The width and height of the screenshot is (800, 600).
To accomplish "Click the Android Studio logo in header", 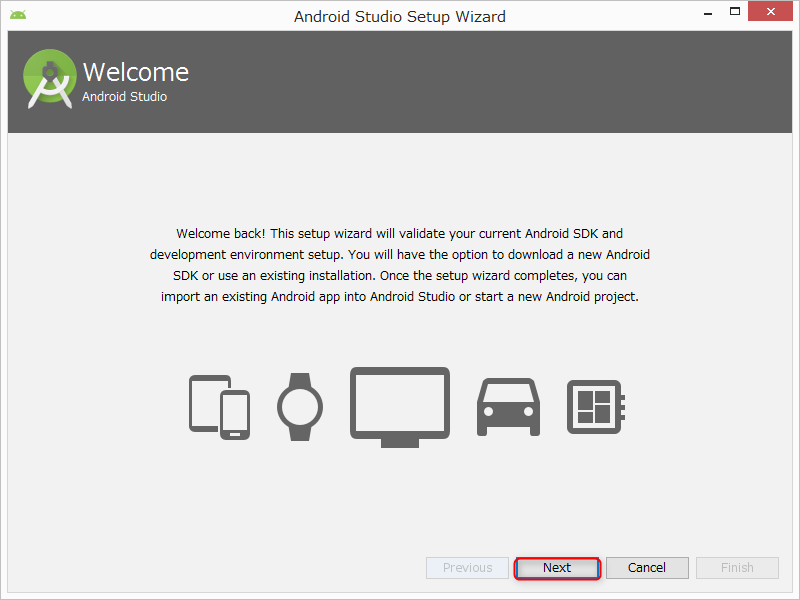I will tap(49, 79).
